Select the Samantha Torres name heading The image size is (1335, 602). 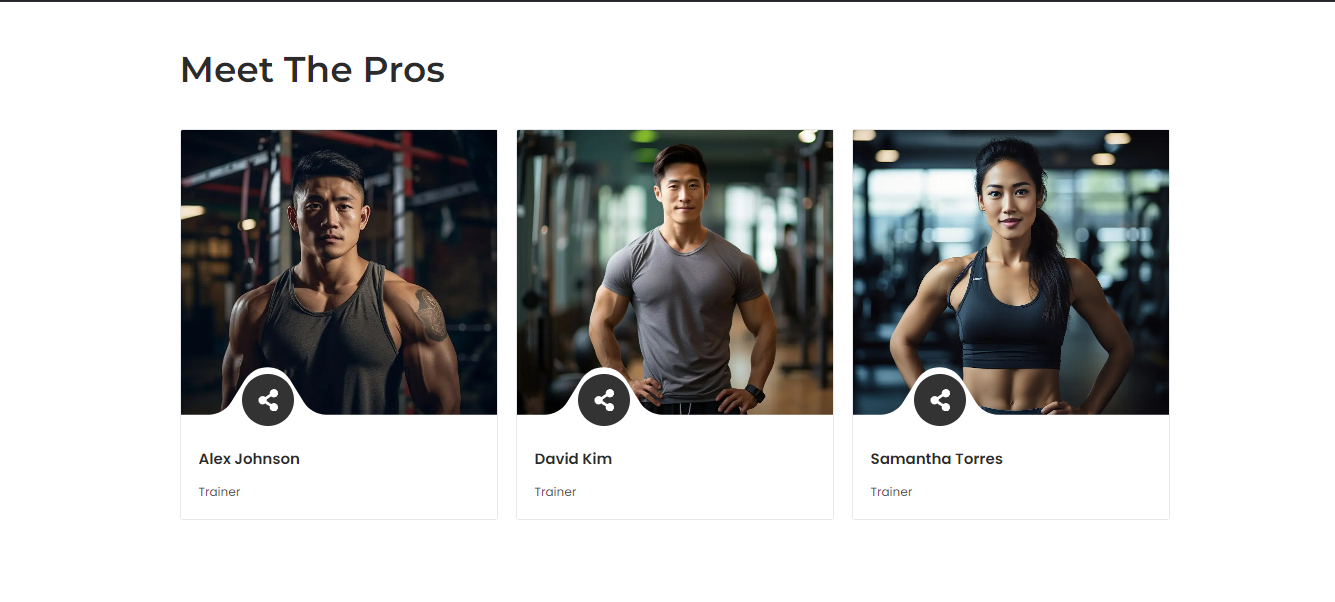click(936, 459)
